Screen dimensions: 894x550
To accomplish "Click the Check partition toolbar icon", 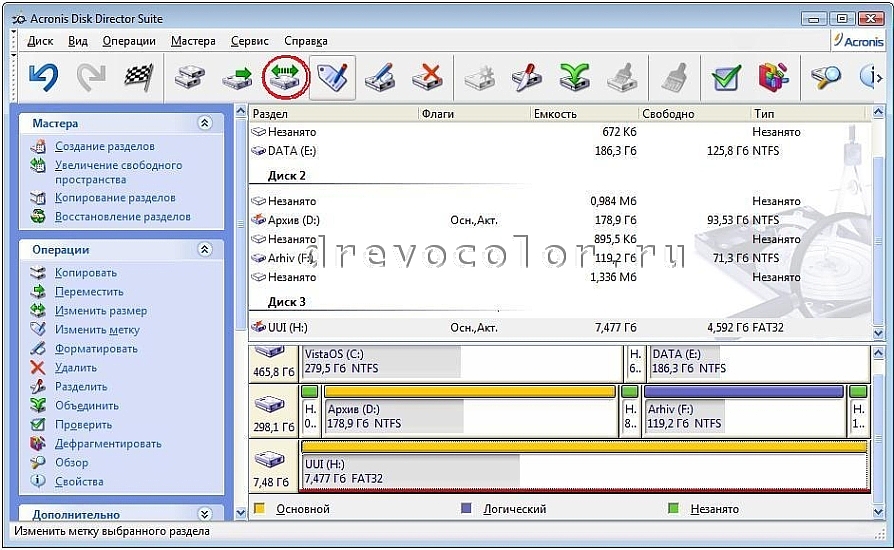I will 726,77.
